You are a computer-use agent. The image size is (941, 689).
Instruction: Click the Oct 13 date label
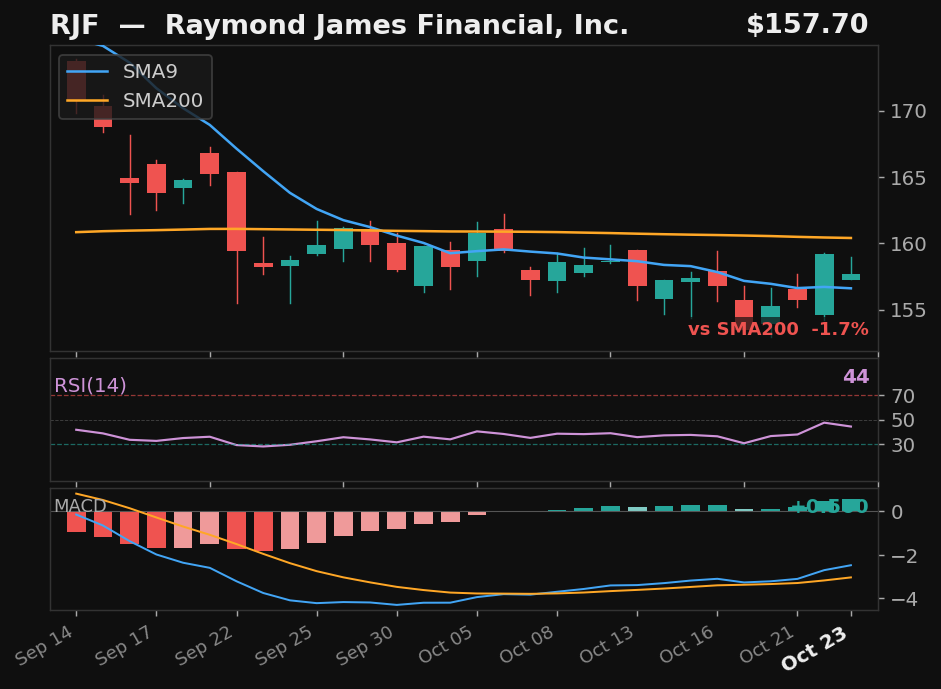[606, 645]
